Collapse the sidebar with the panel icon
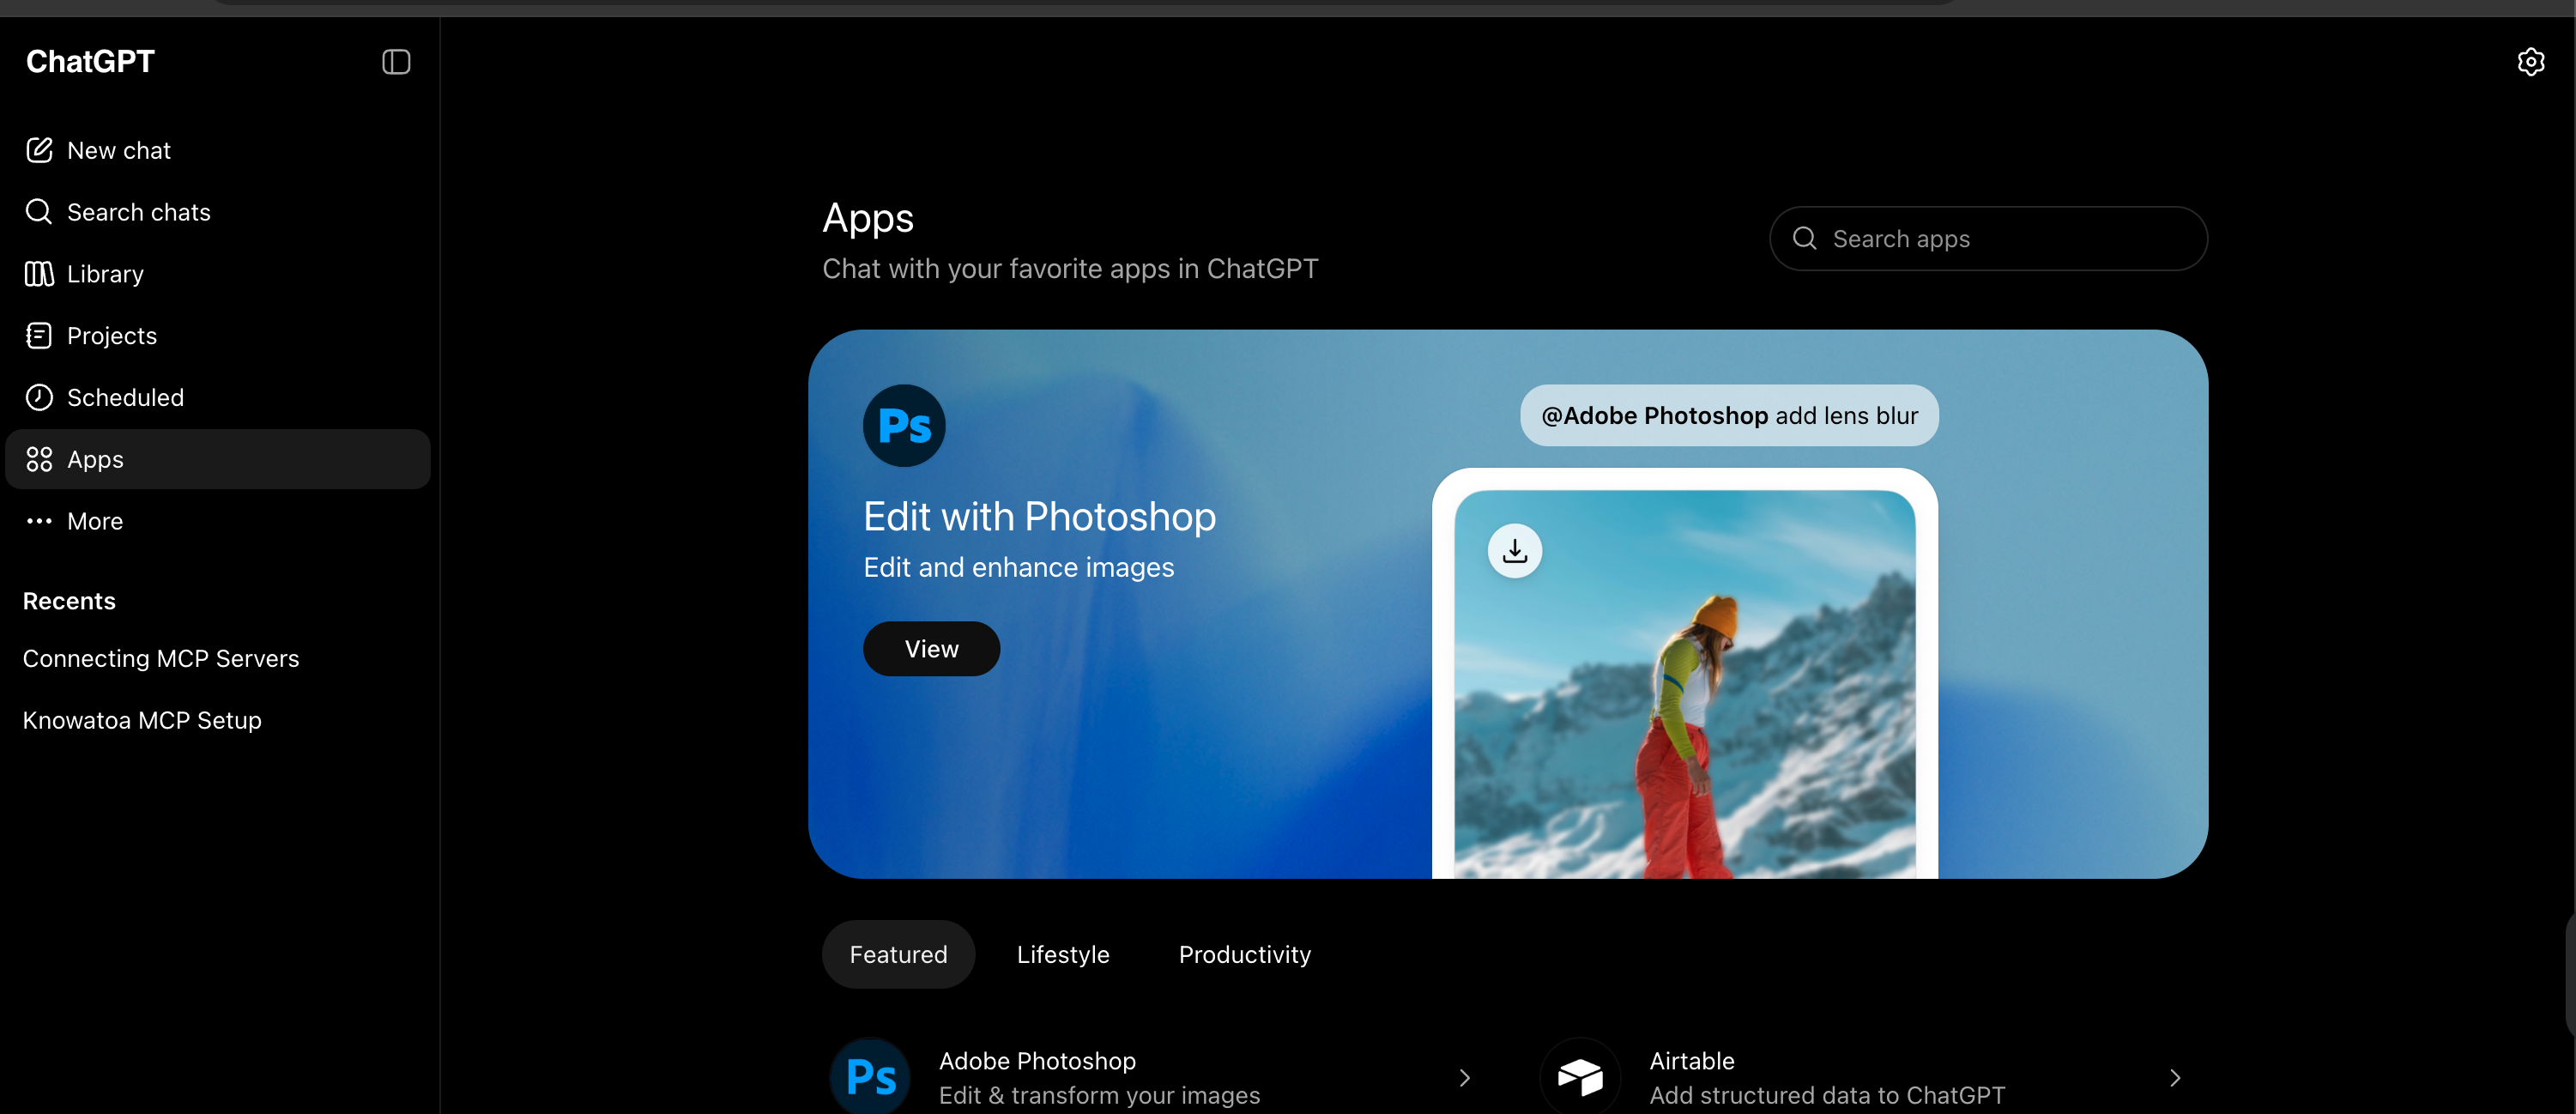This screenshot has height=1114, width=2576. point(396,62)
